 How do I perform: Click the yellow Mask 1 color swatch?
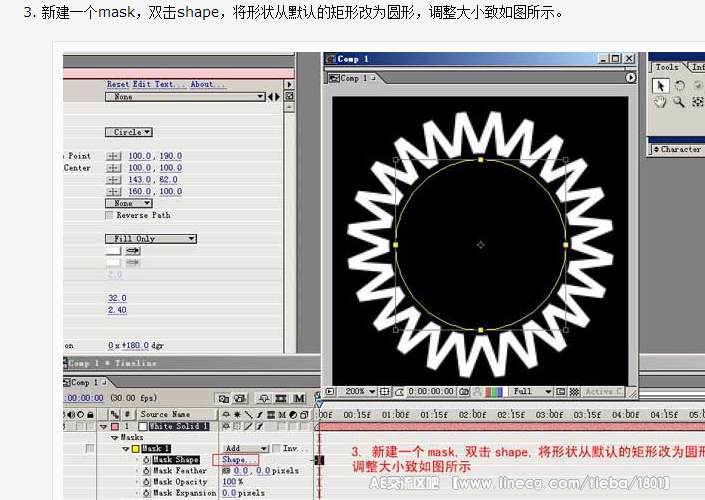pyautogui.click(x=135, y=449)
